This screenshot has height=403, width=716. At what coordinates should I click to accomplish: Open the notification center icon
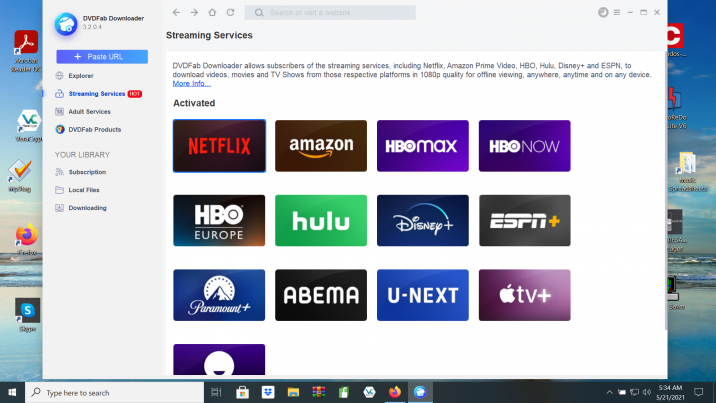[698, 392]
